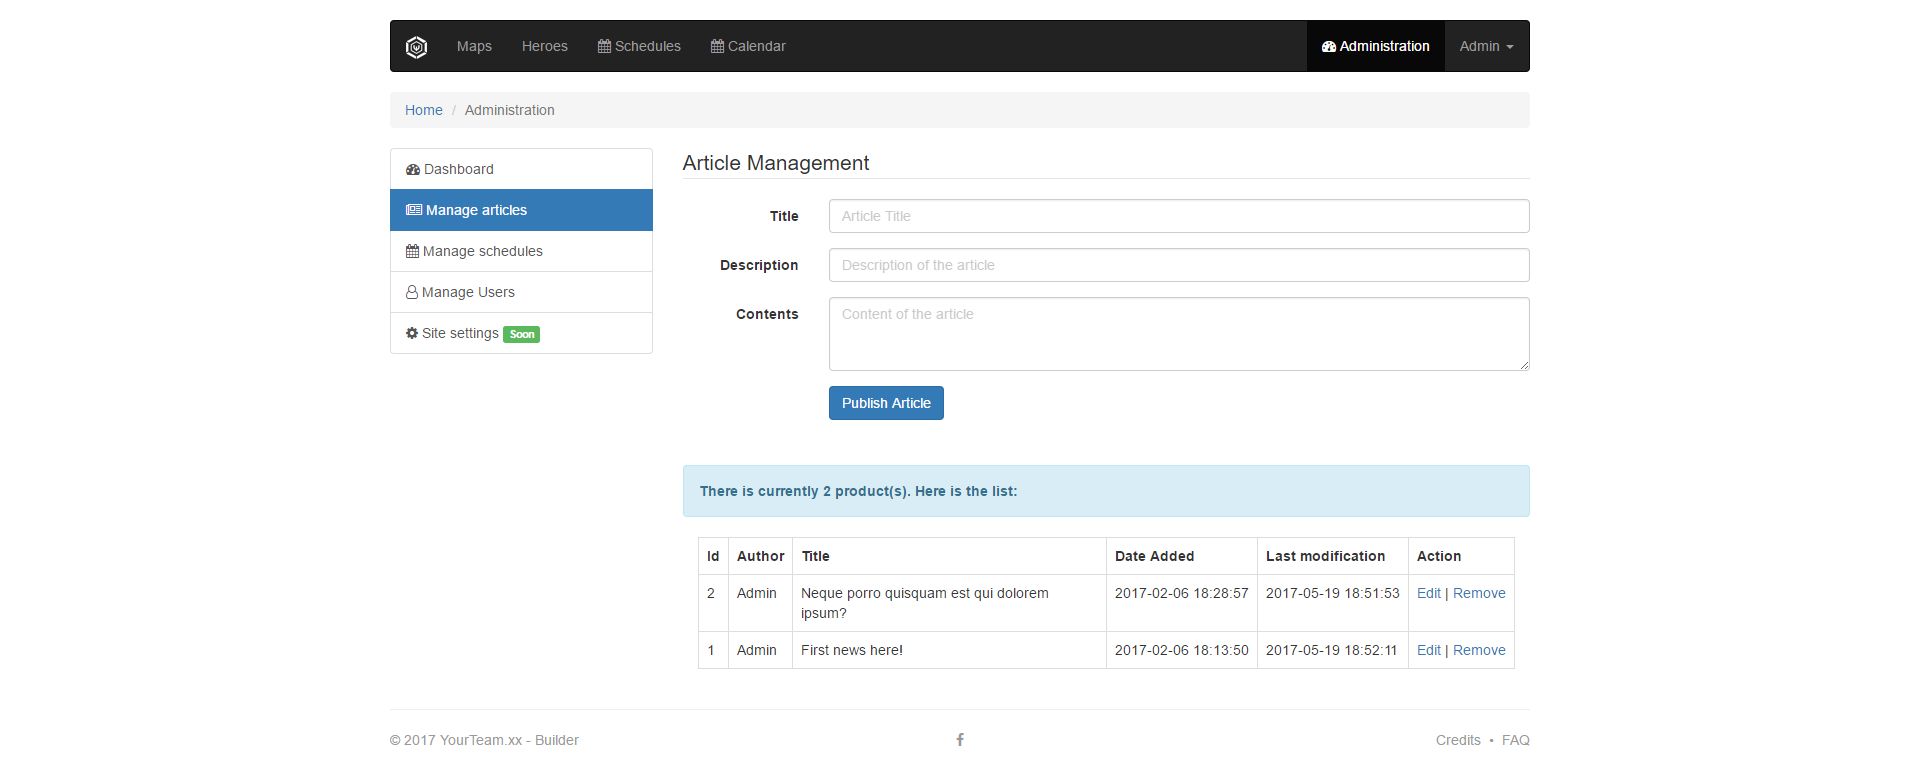The image size is (1920, 767).
Task: Expand the Admin user dropdown
Action: (x=1486, y=46)
